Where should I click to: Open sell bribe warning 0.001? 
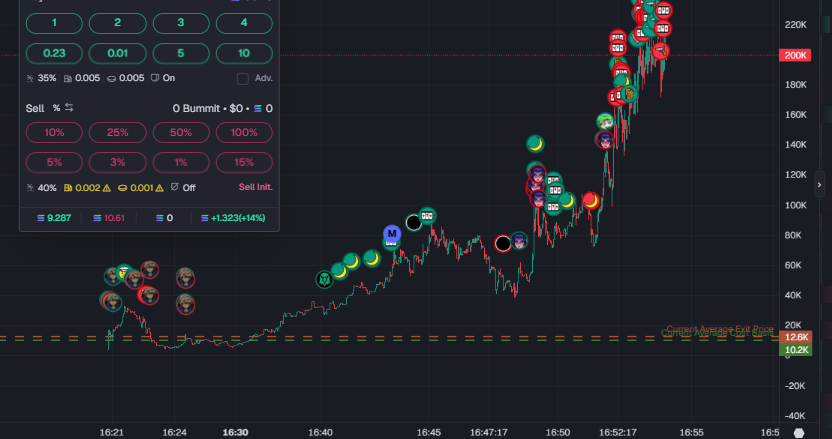click(141, 187)
